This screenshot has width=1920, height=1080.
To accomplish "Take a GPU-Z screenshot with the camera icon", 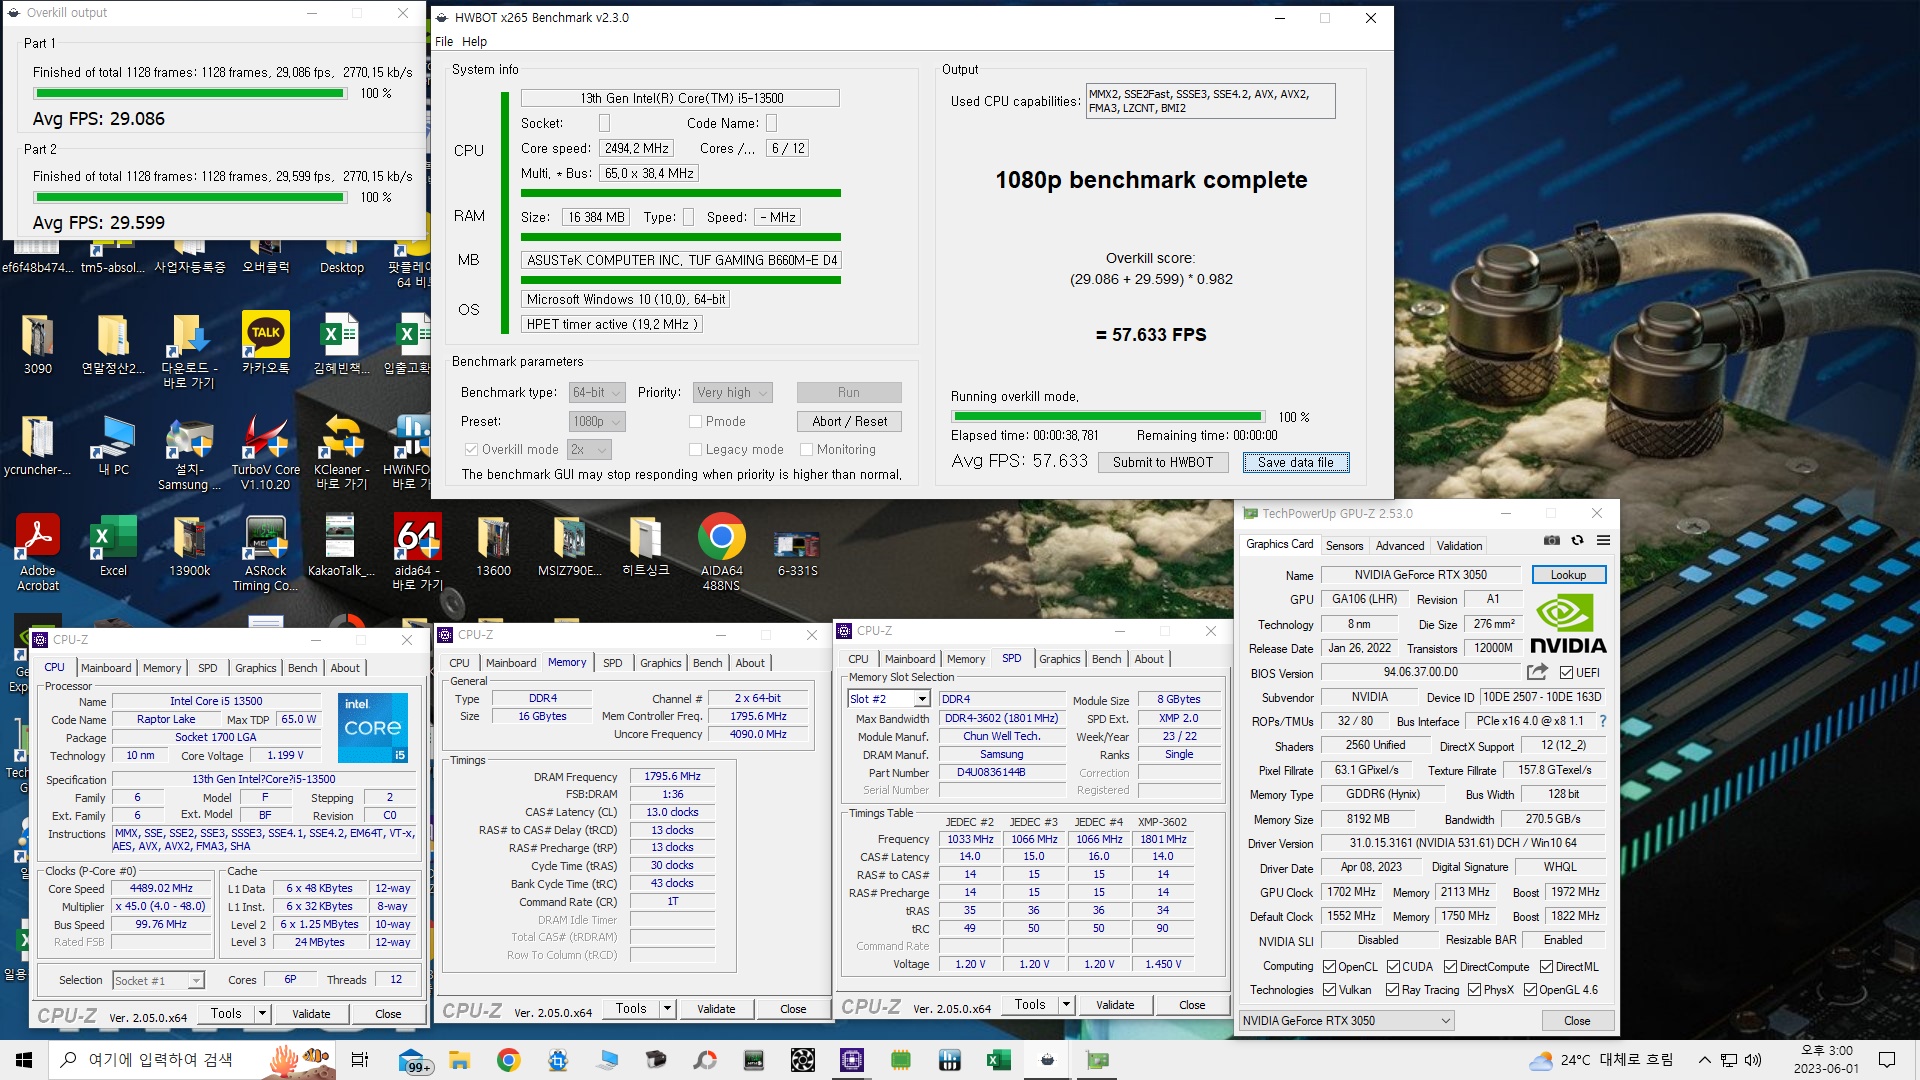I will 1551,541.
